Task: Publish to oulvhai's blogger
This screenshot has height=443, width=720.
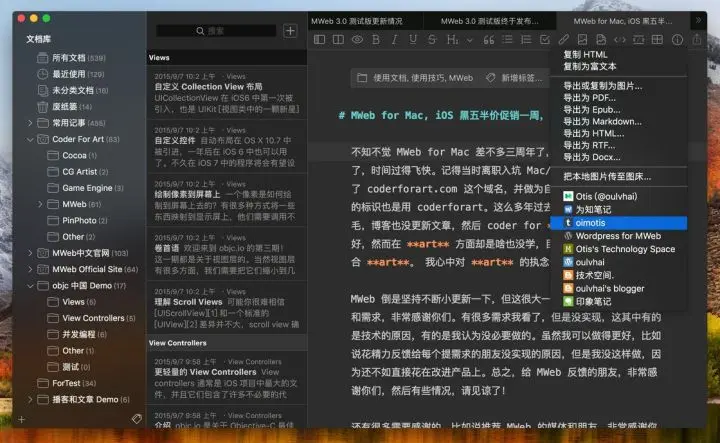Action: (x=619, y=289)
